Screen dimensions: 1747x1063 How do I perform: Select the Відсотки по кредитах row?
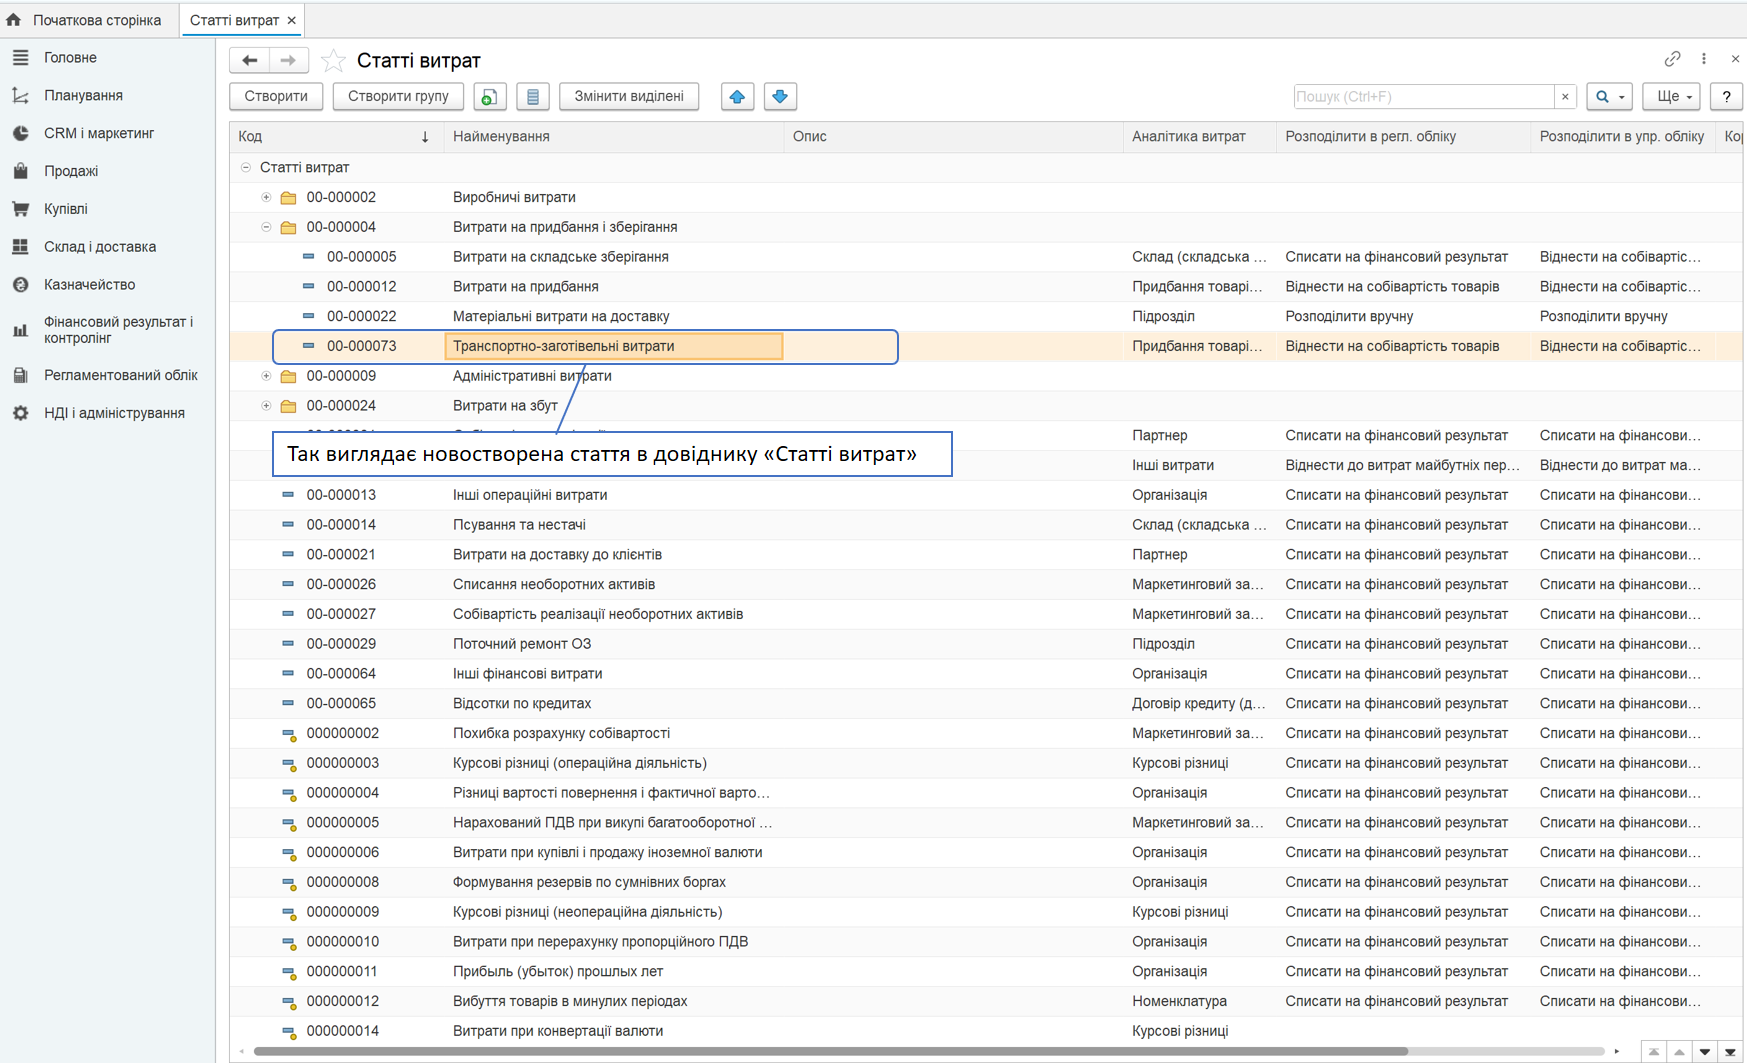(x=986, y=704)
